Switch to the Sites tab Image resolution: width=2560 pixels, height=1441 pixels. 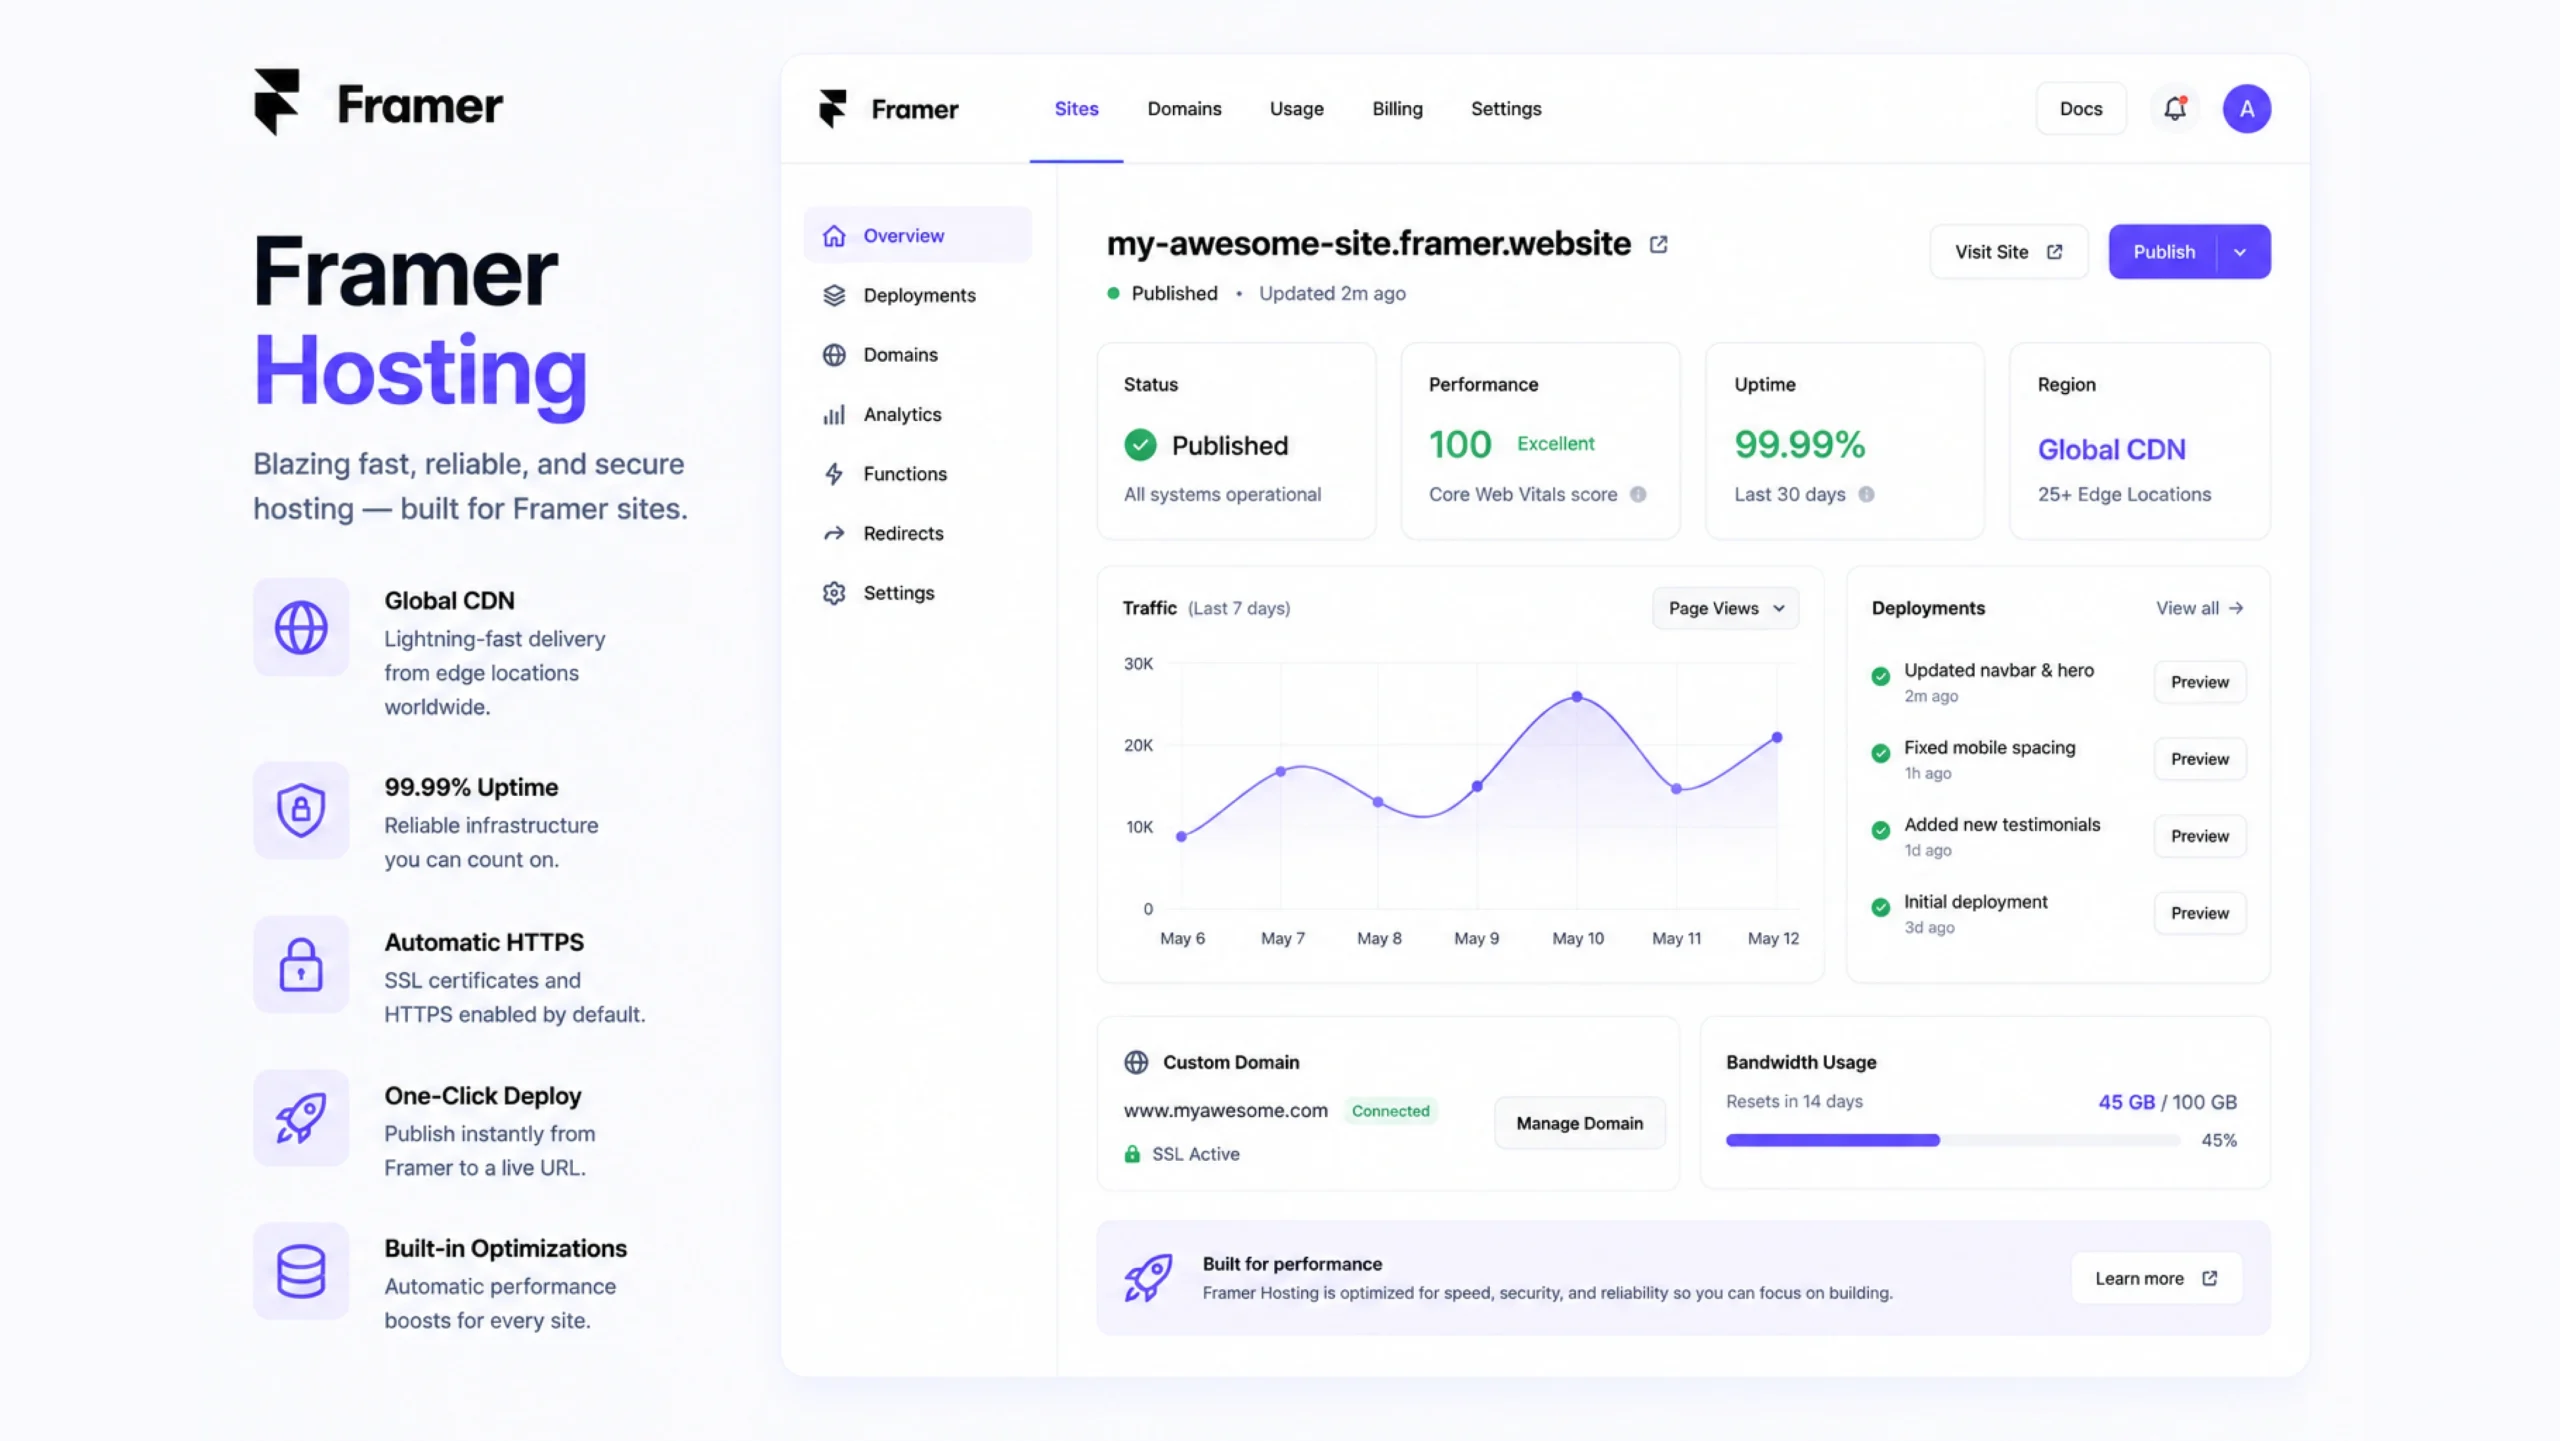1076,109
